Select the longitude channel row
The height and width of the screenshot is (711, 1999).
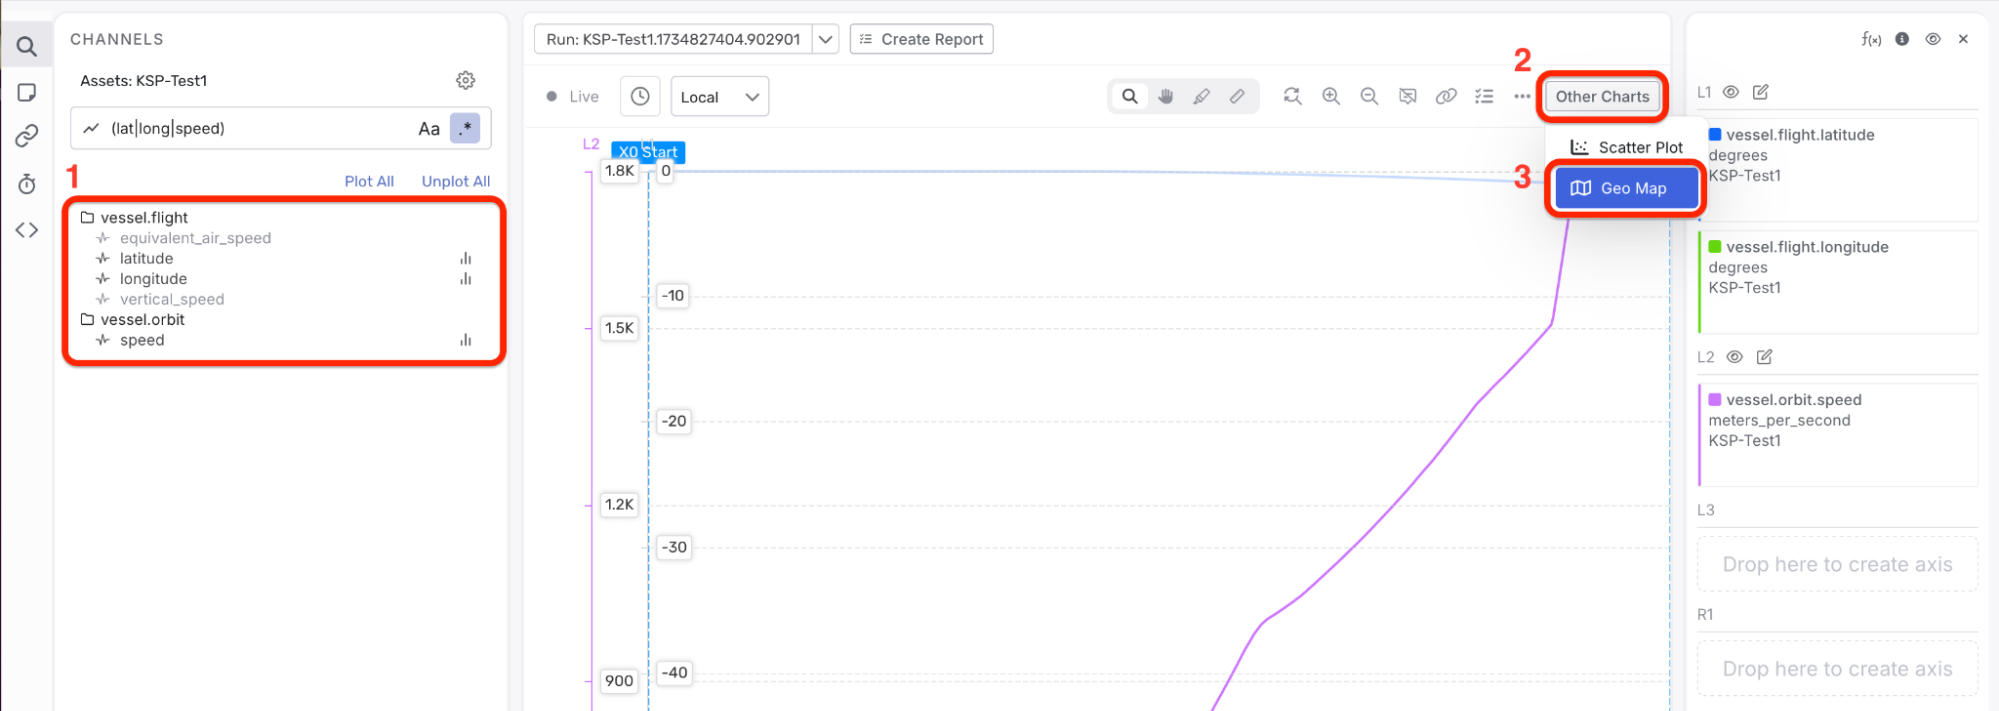(284, 279)
